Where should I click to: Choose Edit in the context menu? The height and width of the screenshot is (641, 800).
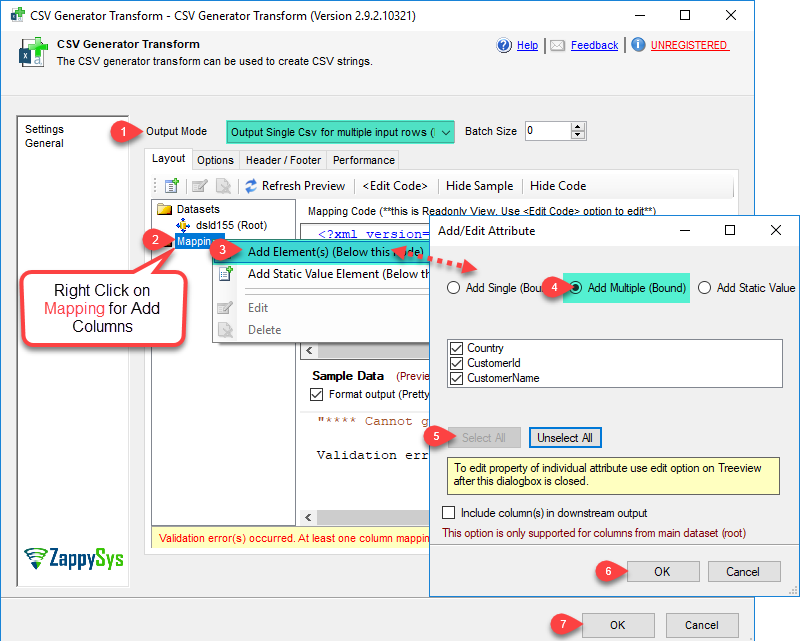coord(321,308)
